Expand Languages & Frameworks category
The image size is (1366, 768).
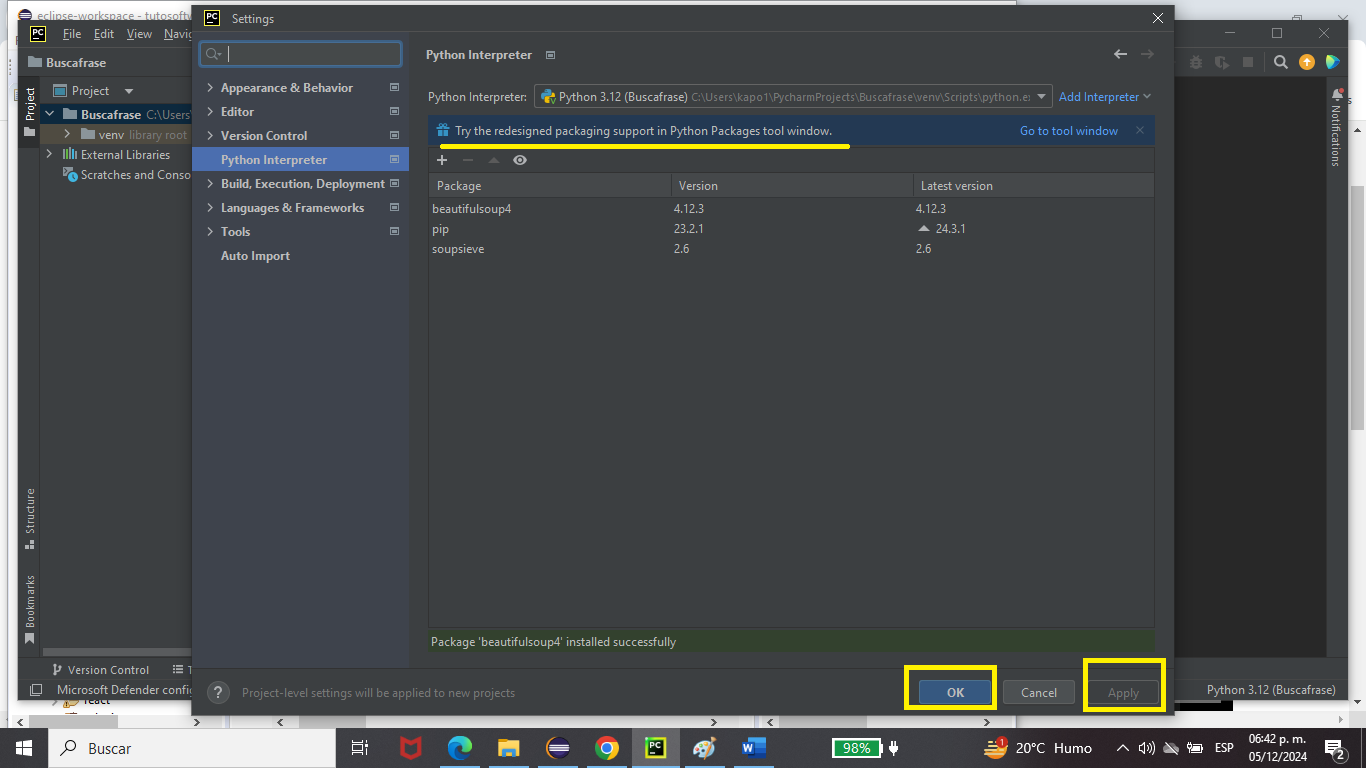point(210,208)
